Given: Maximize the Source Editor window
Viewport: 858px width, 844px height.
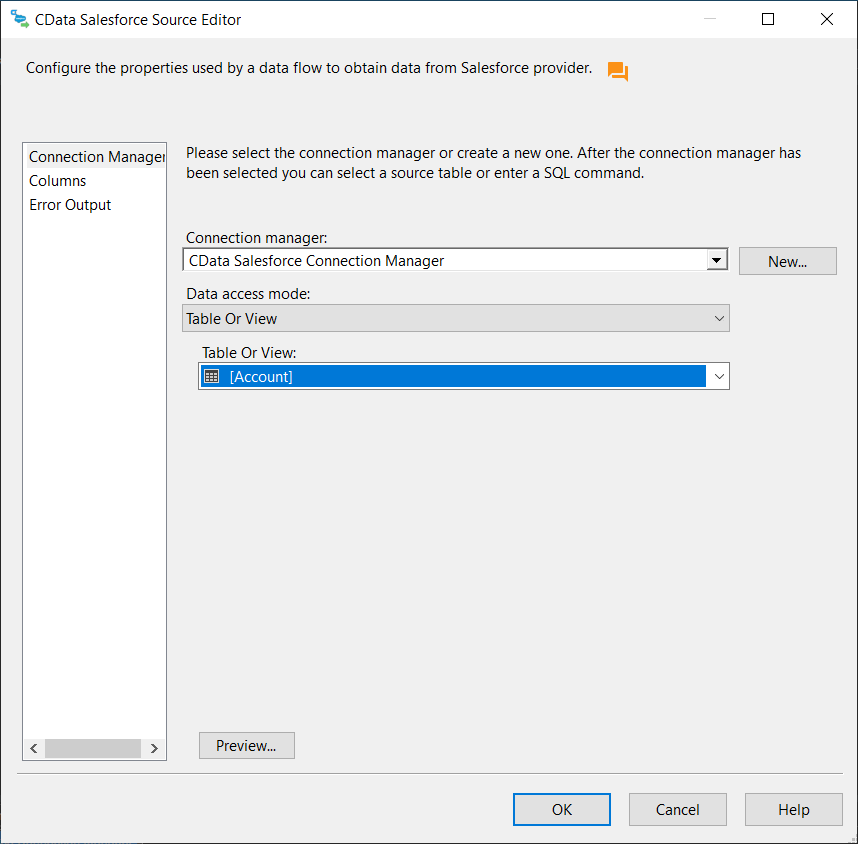Looking at the screenshot, I should click(x=768, y=19).
